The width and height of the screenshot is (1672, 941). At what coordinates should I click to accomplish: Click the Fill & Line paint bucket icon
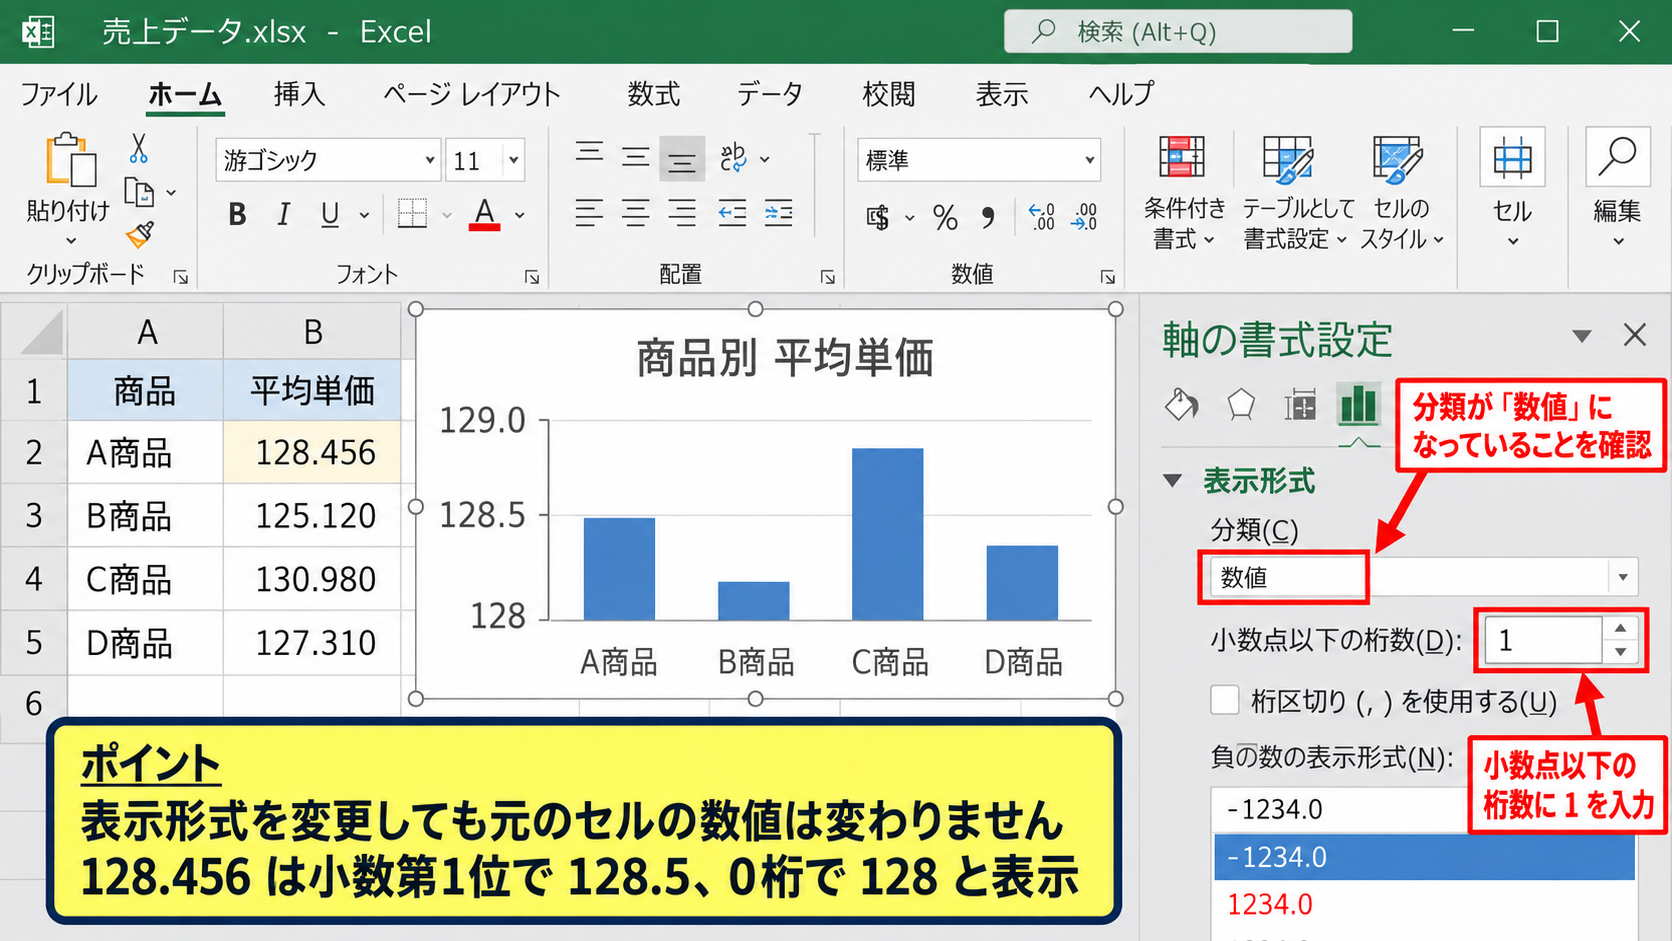1182,405
